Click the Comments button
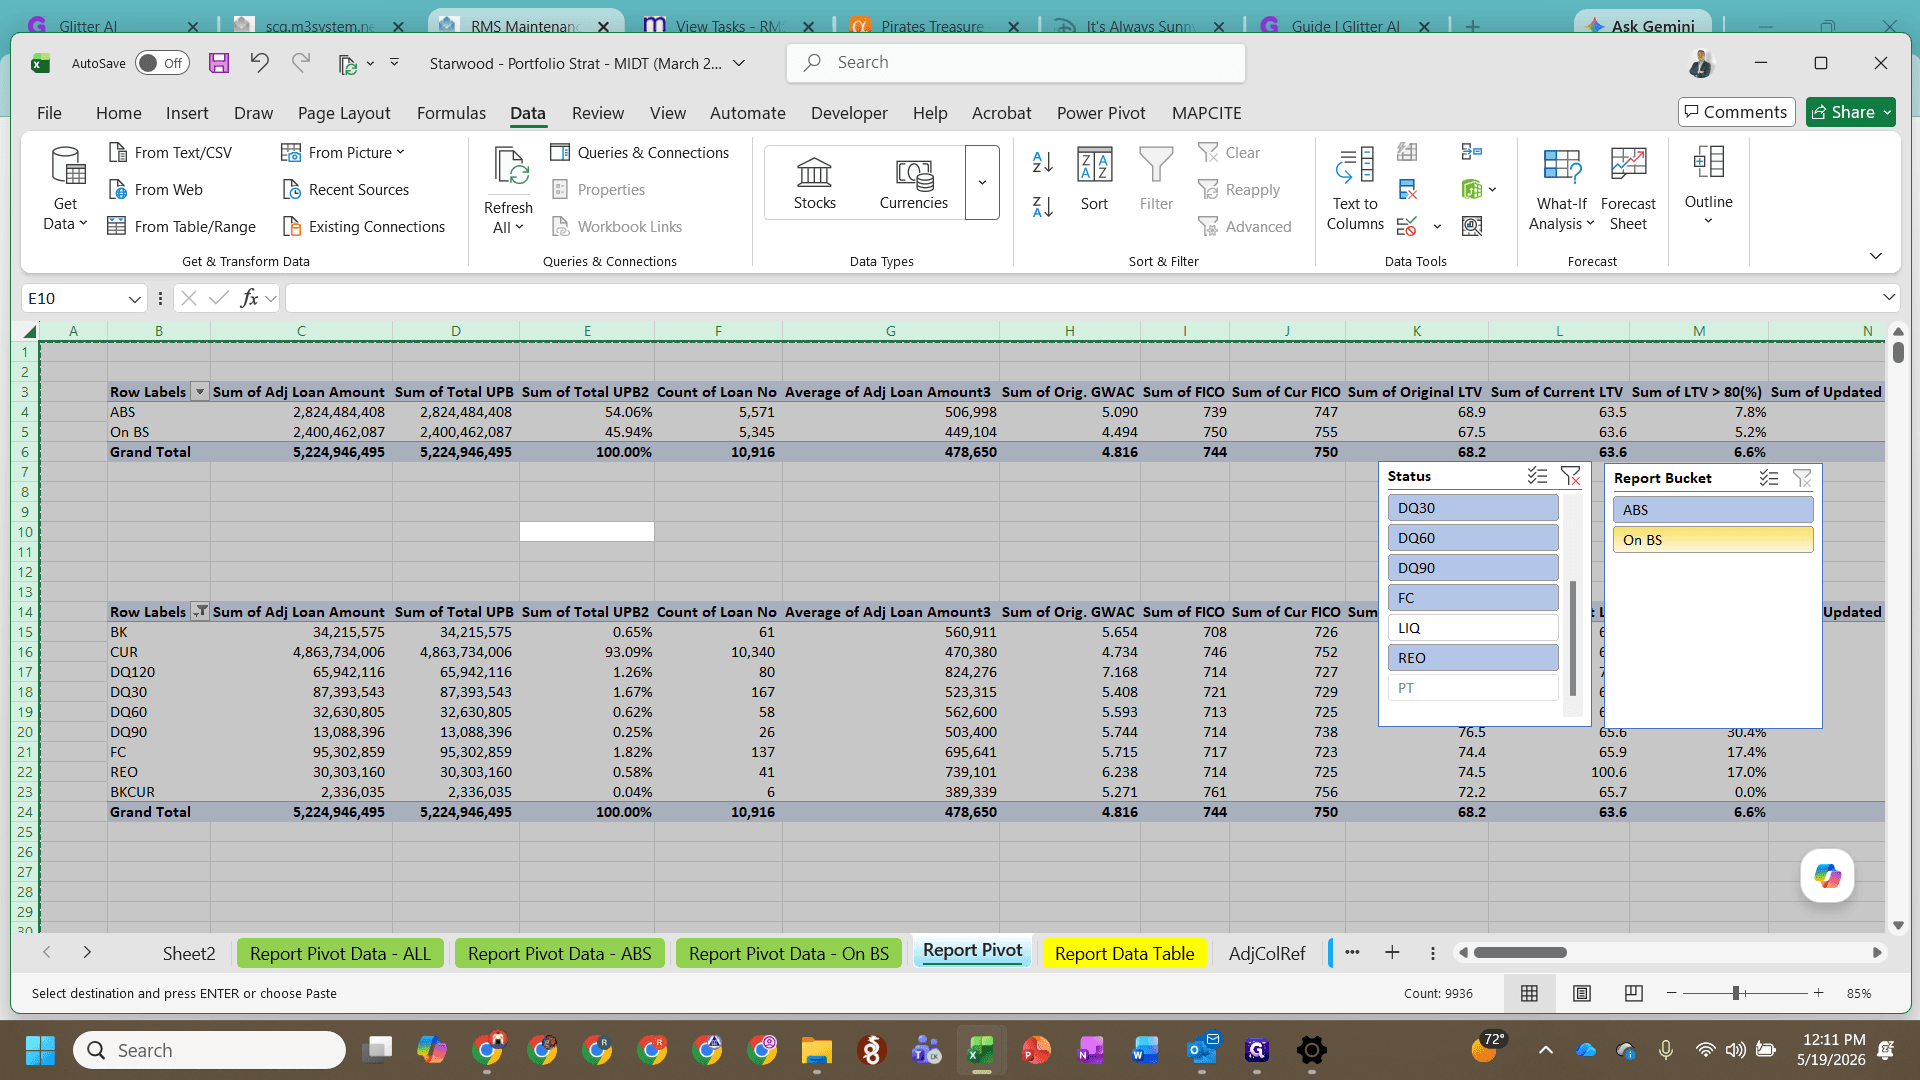The image size is (1920, 1080). pos(1736,112)
